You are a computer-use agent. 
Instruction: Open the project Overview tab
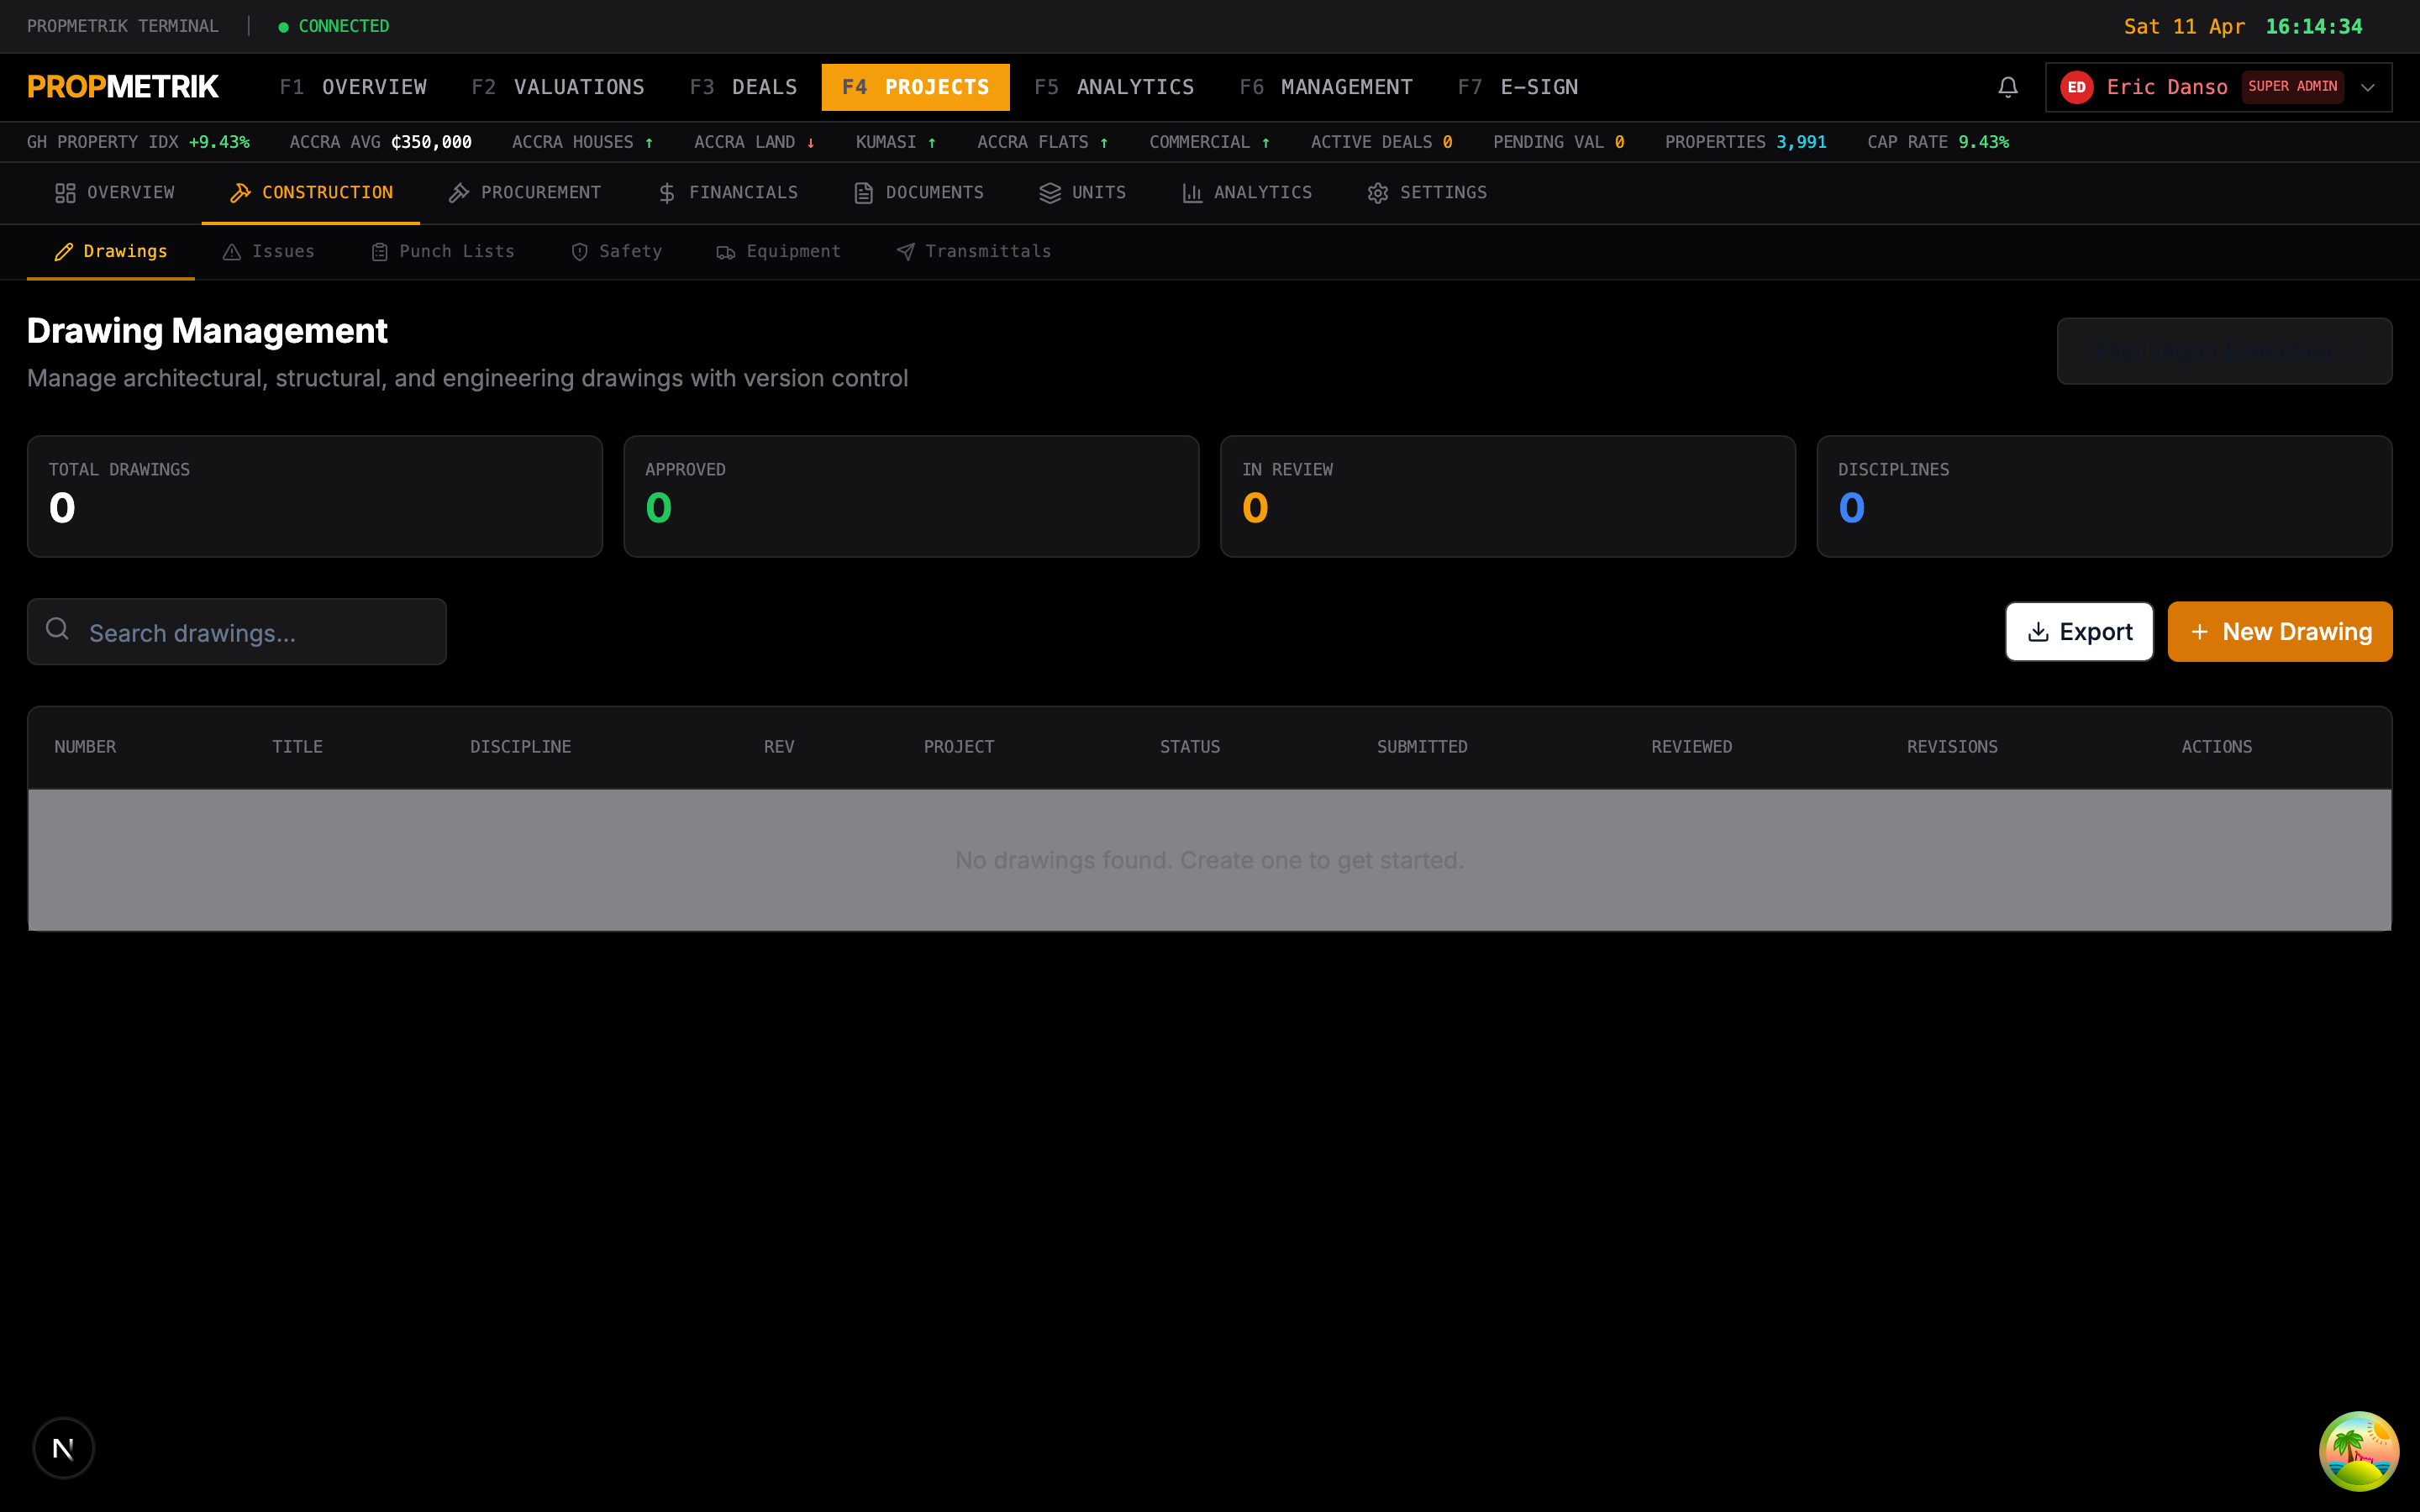tap(114, 193)
